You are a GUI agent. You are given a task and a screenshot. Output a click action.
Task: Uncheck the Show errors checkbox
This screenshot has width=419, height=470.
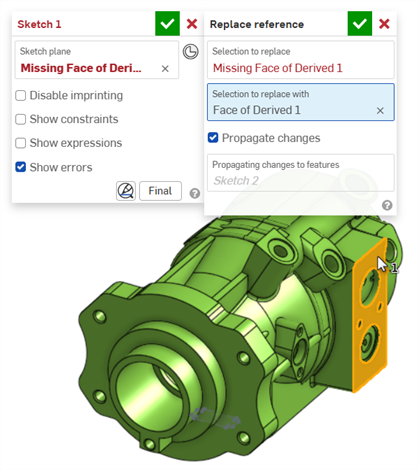pyautogui.click(x=21, y=167)
